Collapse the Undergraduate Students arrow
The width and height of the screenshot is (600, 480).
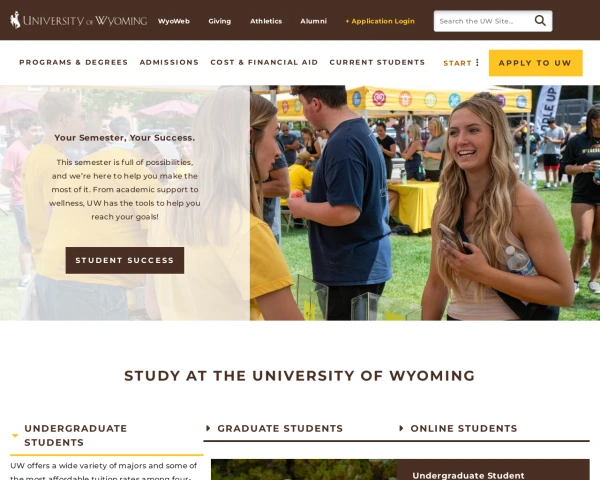(15, 436)
